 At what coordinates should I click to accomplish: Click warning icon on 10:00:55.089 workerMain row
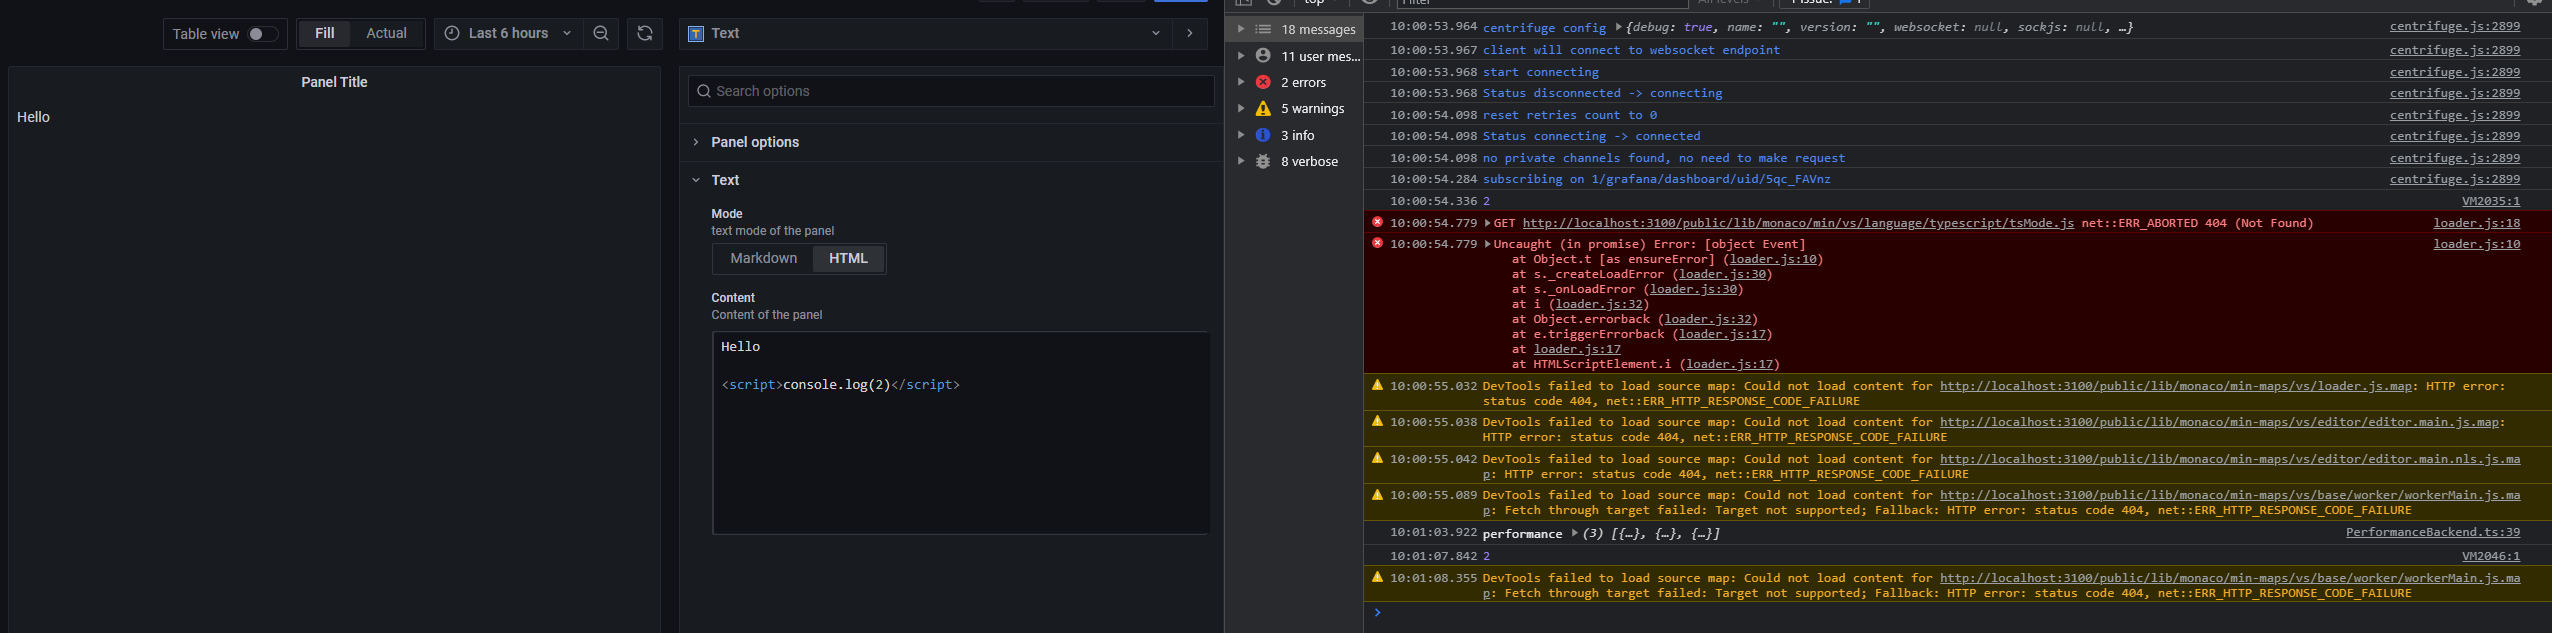1377,494
